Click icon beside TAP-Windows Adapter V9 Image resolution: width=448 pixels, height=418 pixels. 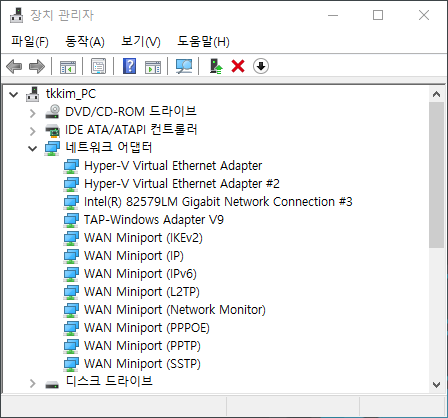pos(71,220)
